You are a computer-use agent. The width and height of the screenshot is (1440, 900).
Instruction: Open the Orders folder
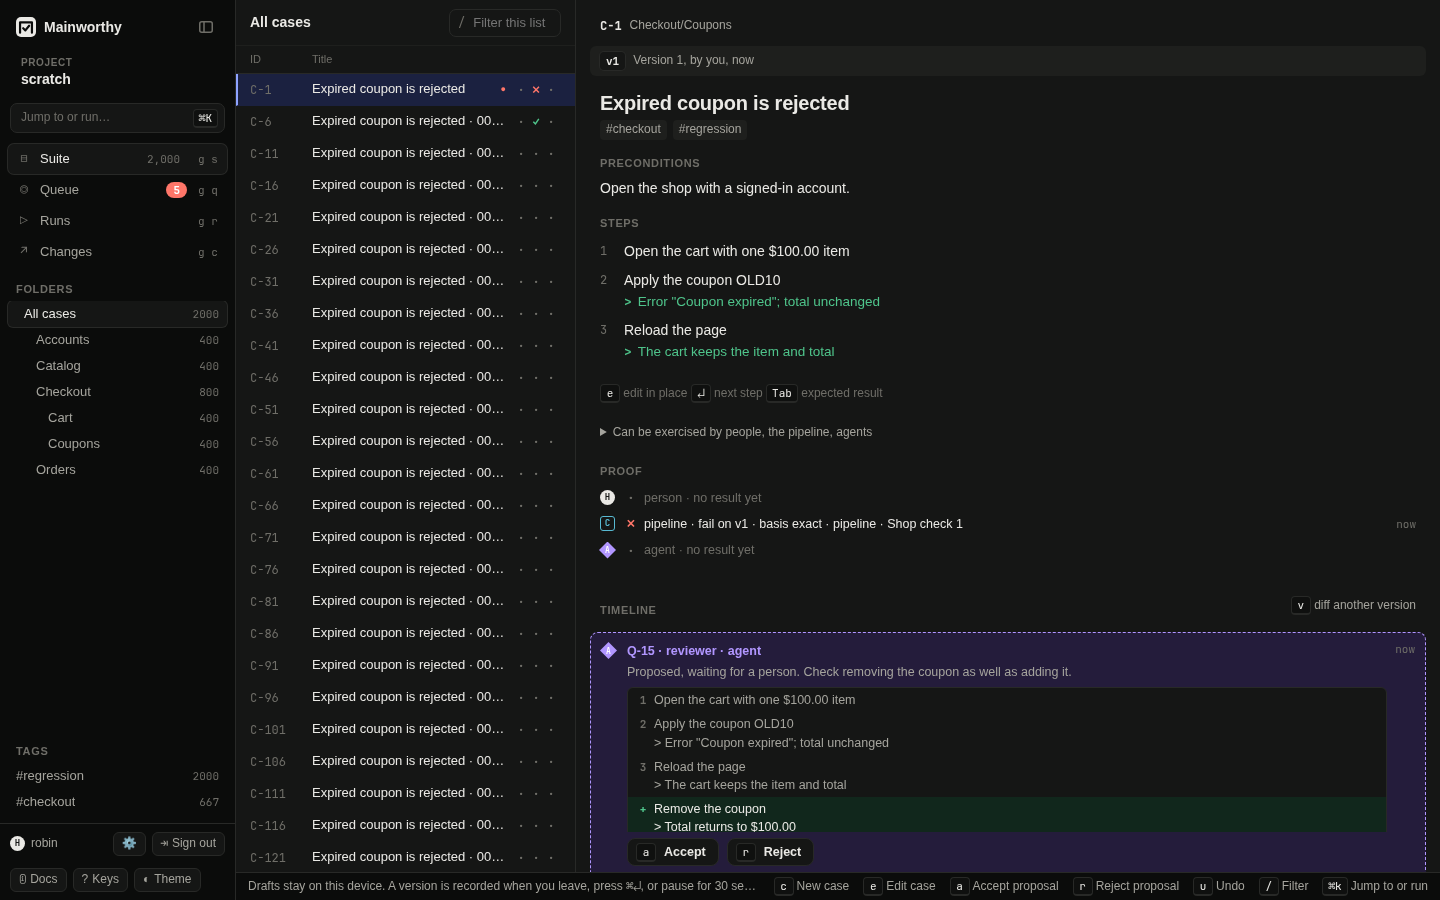click(x=118, y=470)
